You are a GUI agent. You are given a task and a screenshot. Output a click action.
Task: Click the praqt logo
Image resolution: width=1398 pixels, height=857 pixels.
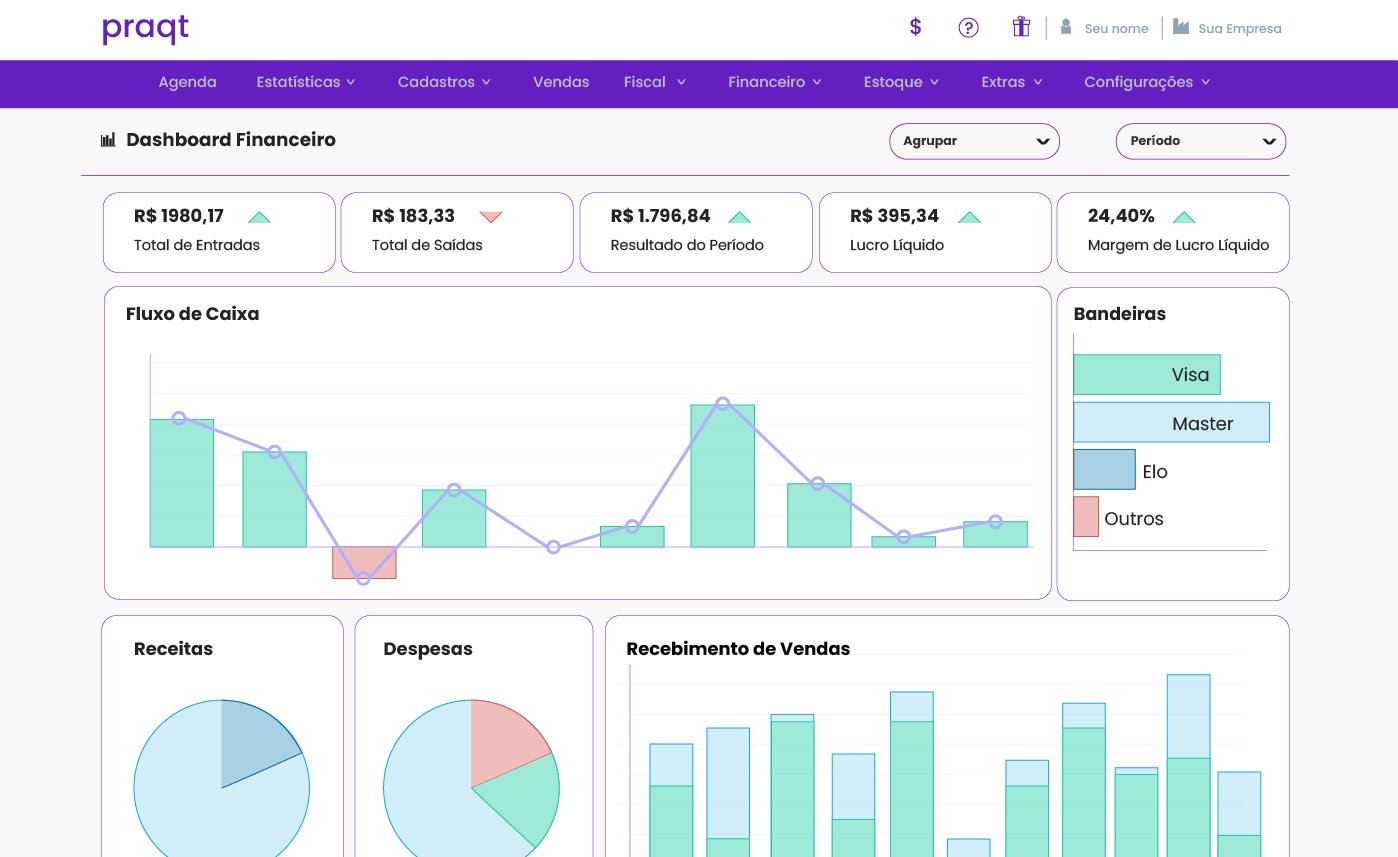pos(145,29)
